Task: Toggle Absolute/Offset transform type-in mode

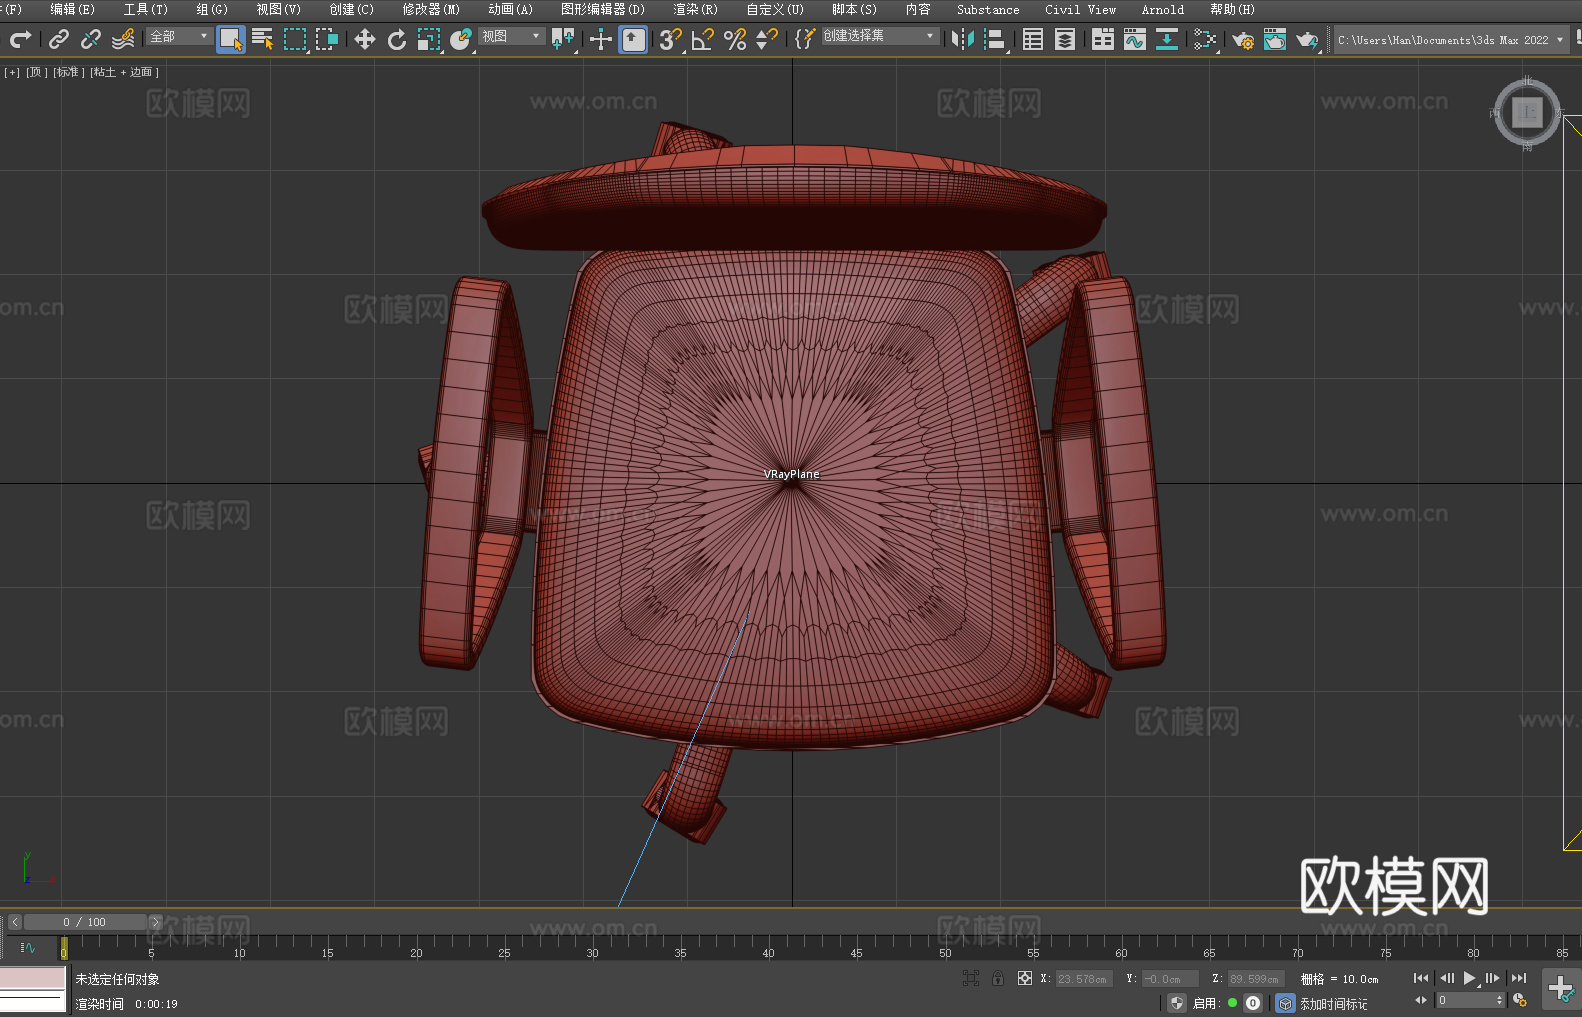Action: point(1025,978)
